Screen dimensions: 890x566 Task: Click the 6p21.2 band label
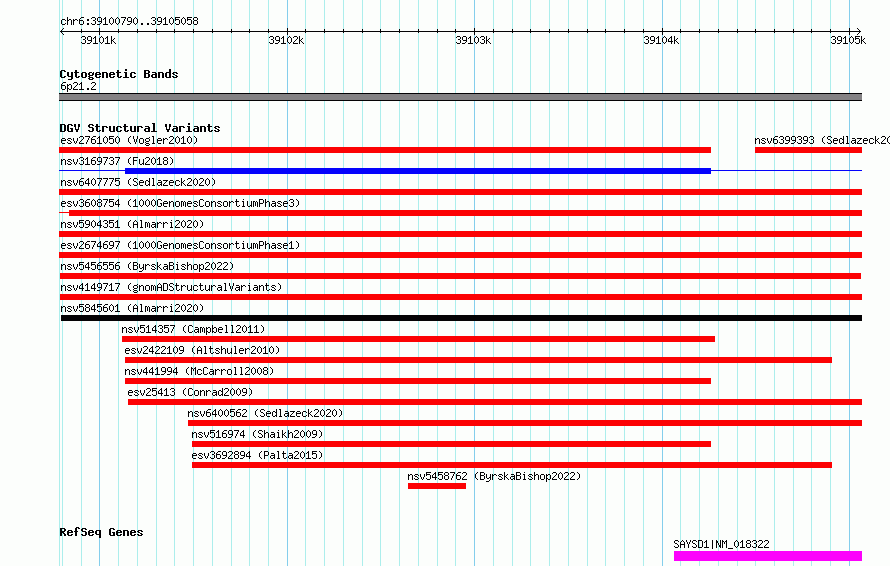(78, 86)
